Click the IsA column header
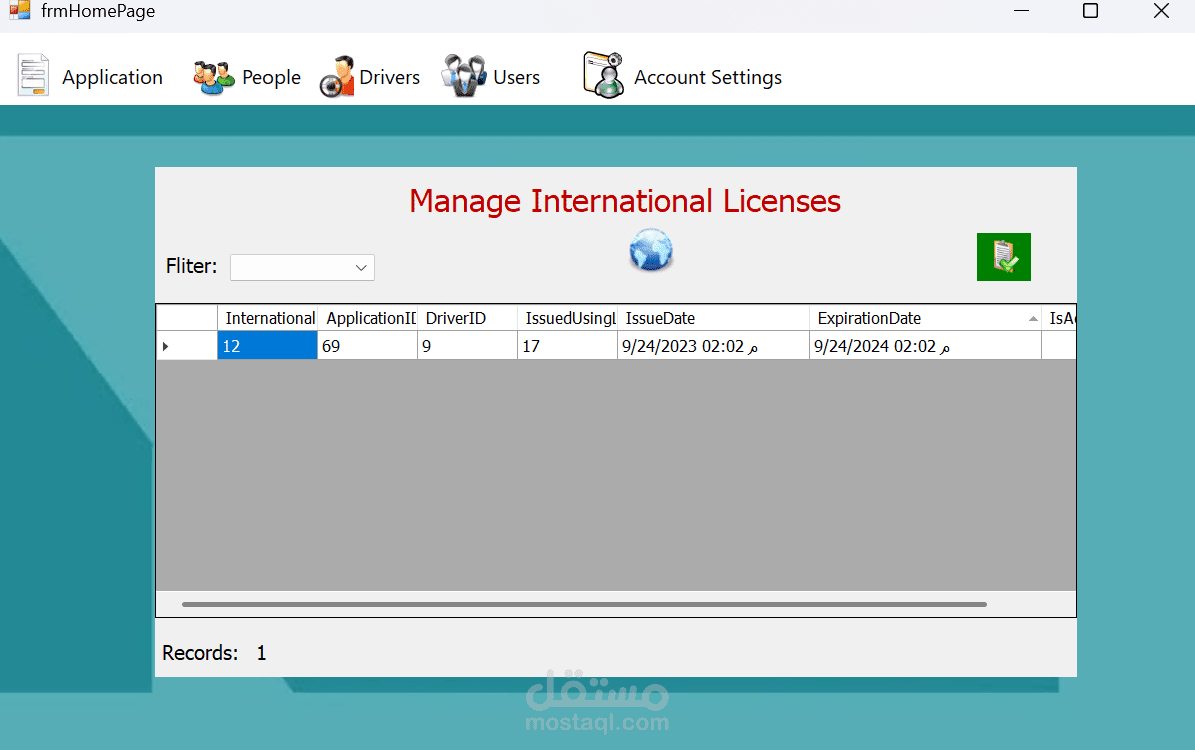The width and height of the screenshot is (1195, 750). click(1059, 318)
